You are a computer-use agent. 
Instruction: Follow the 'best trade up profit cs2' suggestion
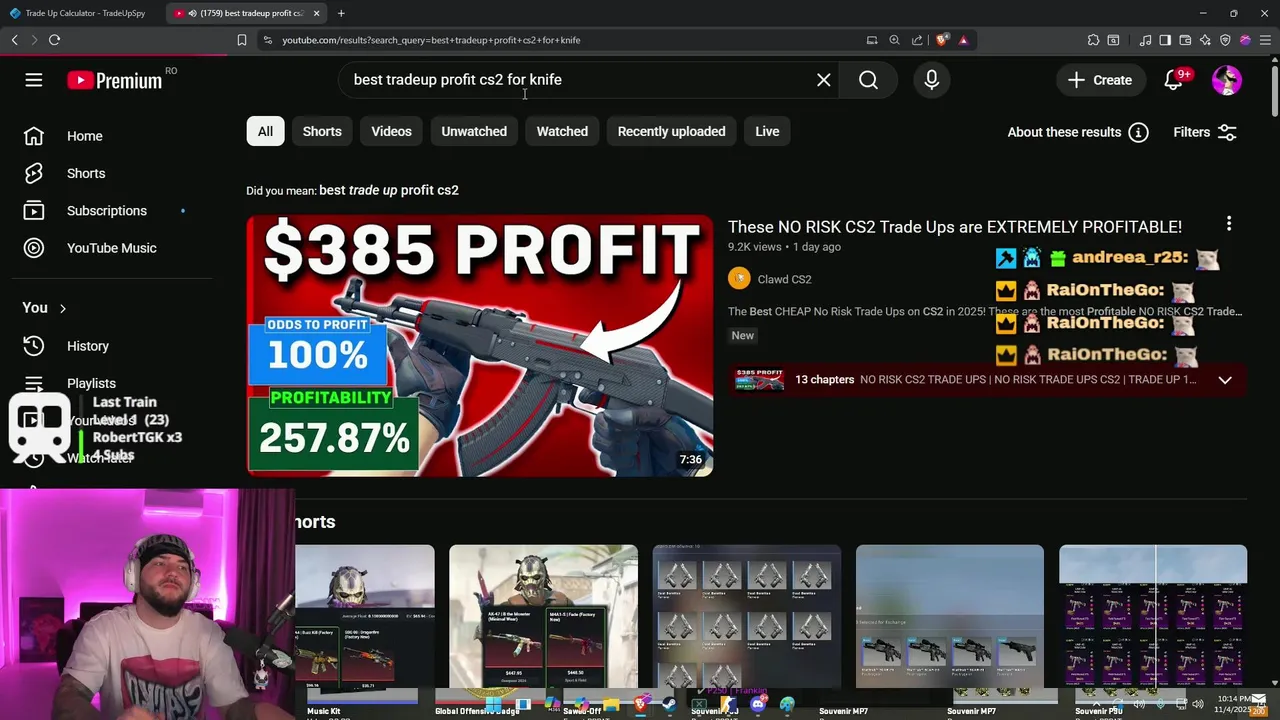click(388, 190)
